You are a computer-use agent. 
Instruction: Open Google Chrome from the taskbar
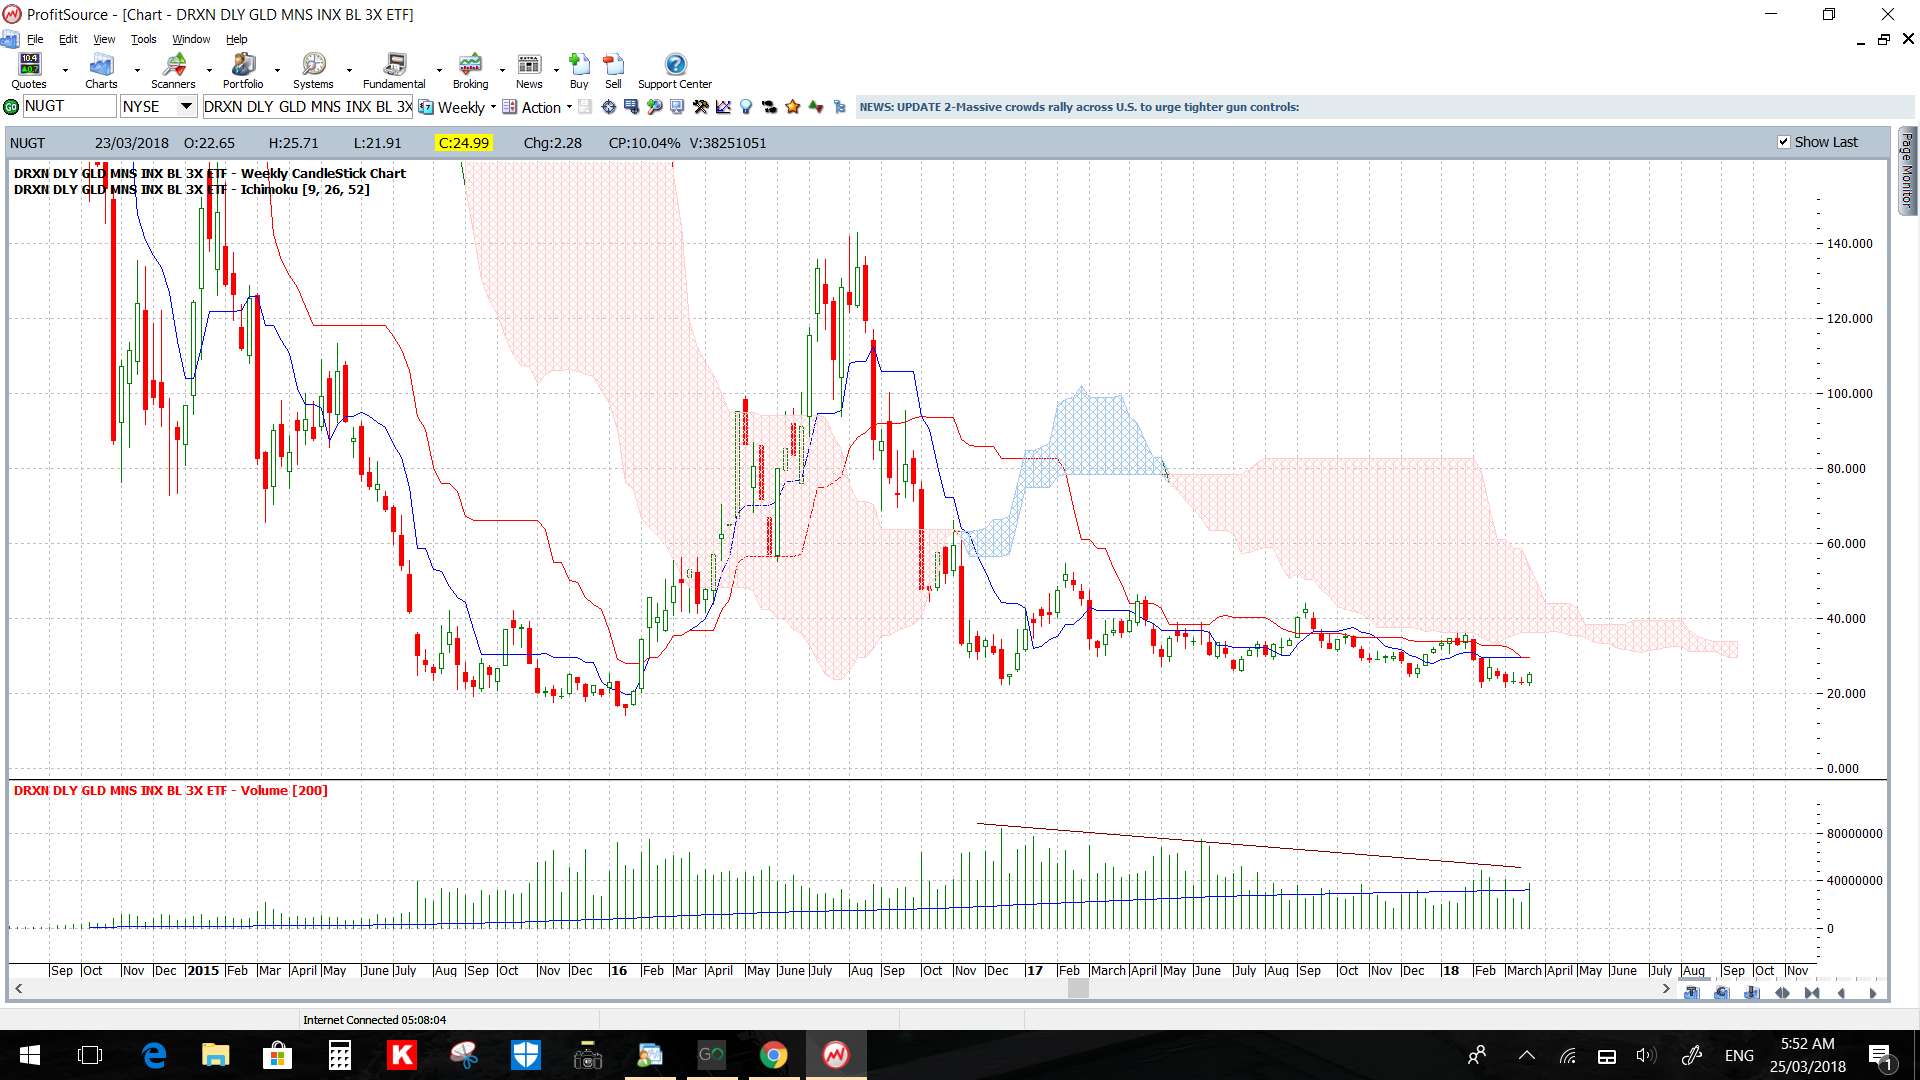tap(773, 1055)
